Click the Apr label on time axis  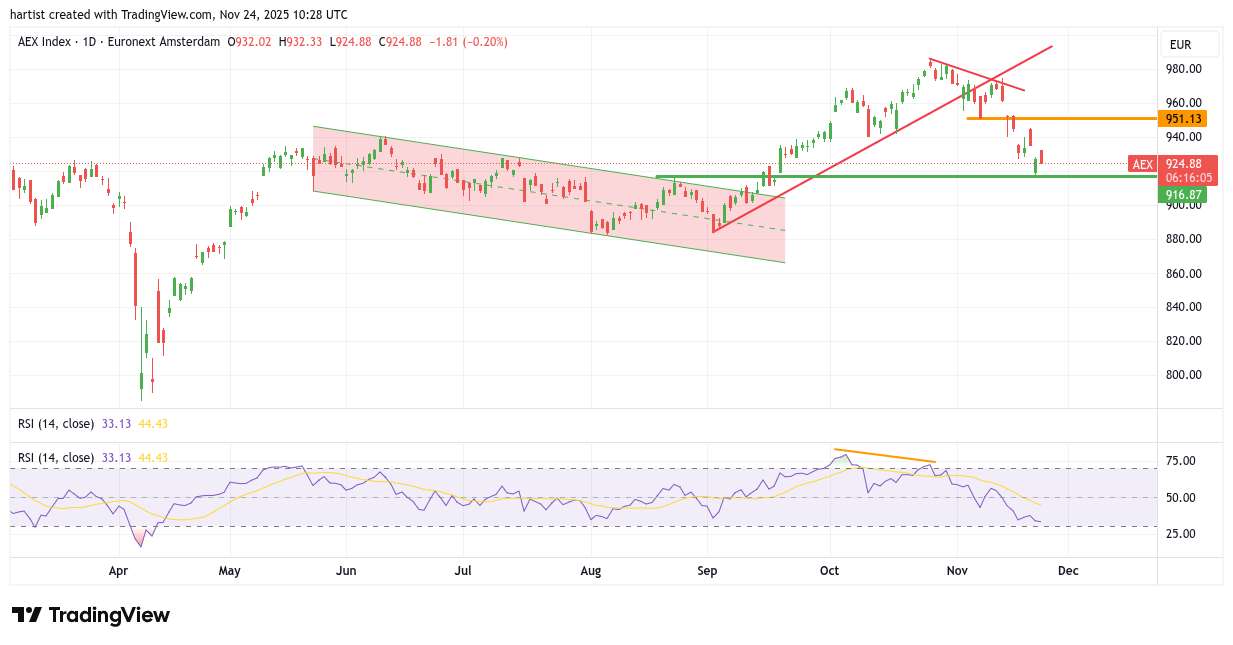click(118, 571)
